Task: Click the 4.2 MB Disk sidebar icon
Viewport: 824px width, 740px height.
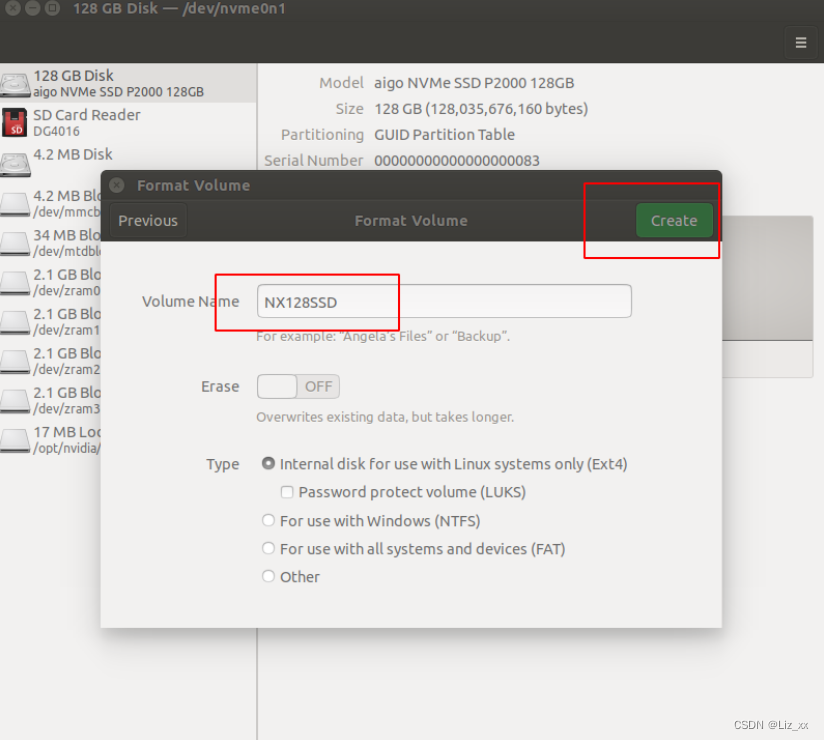Action: 15,160
